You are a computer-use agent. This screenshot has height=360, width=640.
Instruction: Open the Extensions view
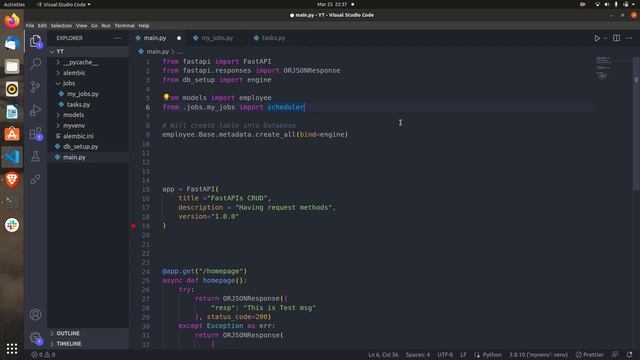coord(36,133)
